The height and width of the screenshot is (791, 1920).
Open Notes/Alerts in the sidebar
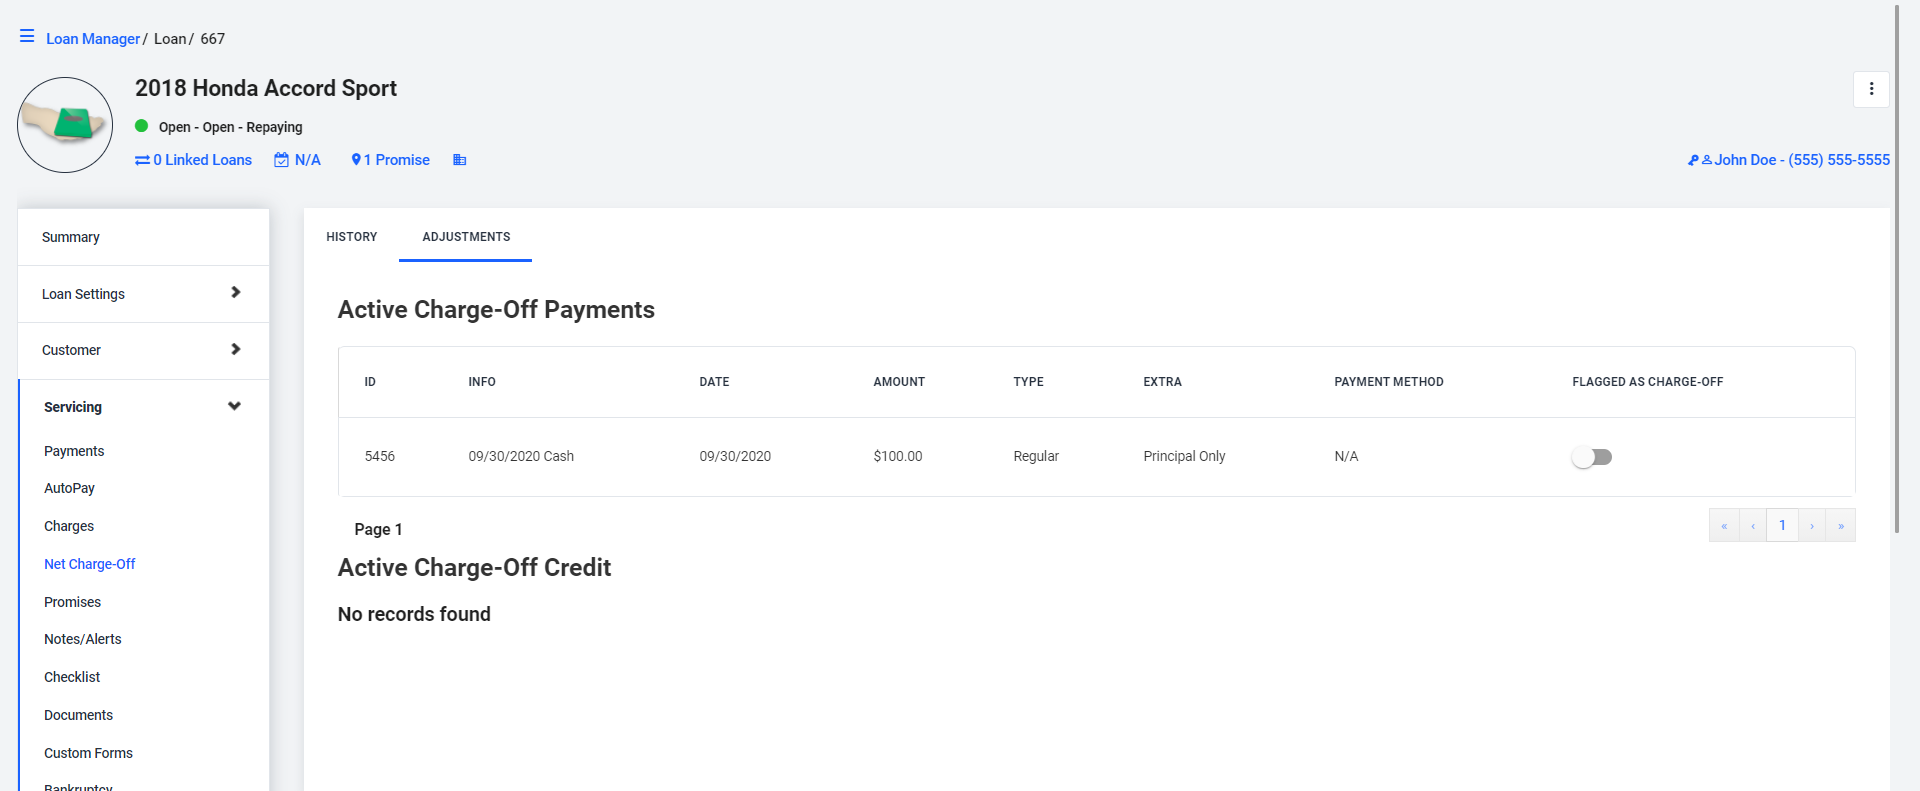(83, 639)
